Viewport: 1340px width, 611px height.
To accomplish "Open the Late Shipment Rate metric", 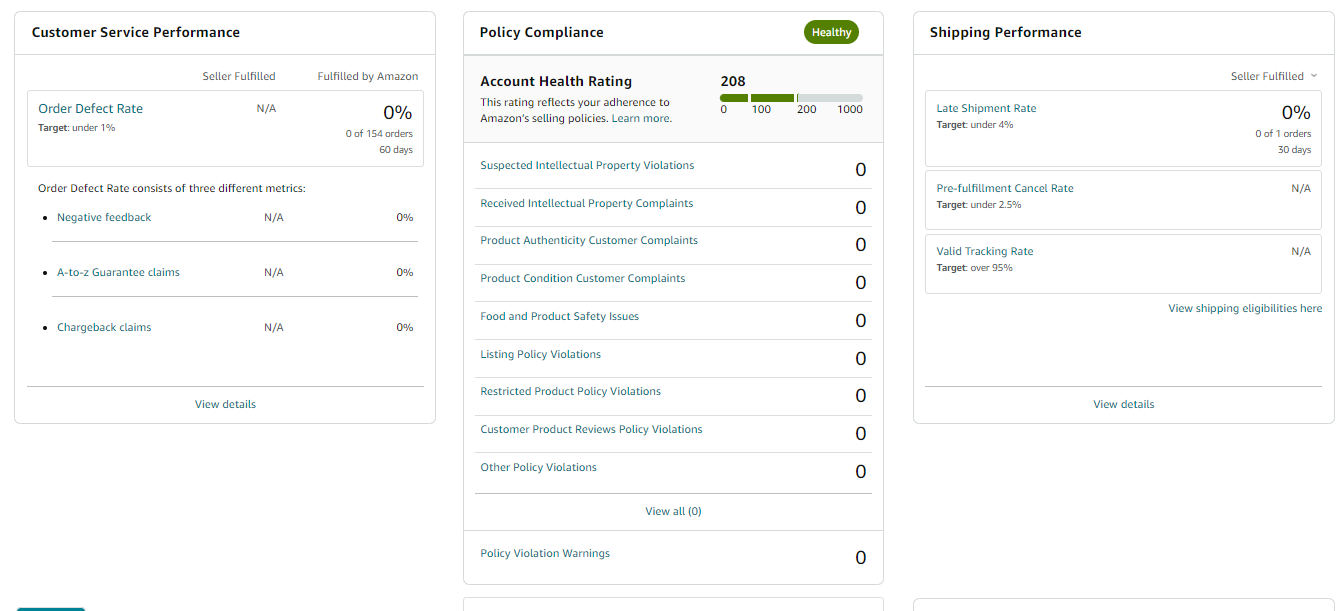I will (x=986, y=108).
